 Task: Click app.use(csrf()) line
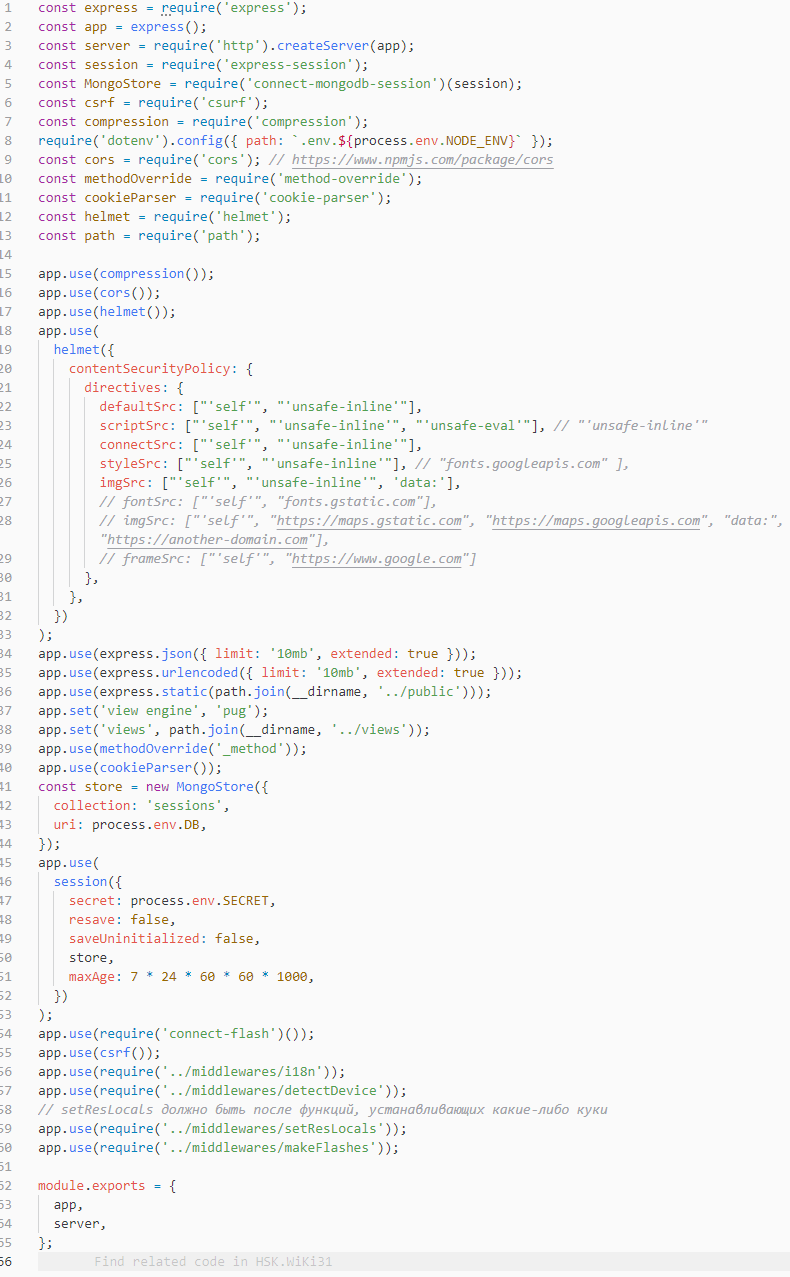click(x=99, y=1052)
